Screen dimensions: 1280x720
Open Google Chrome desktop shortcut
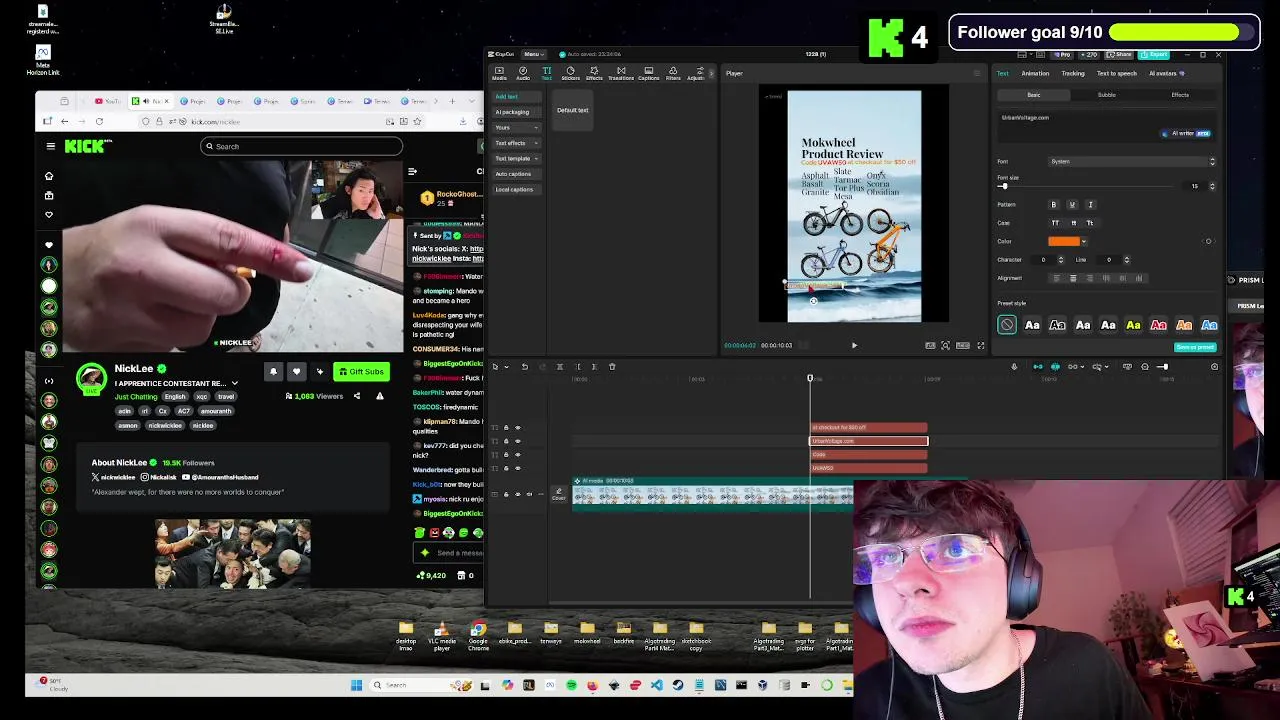click(x=478, y=635)
